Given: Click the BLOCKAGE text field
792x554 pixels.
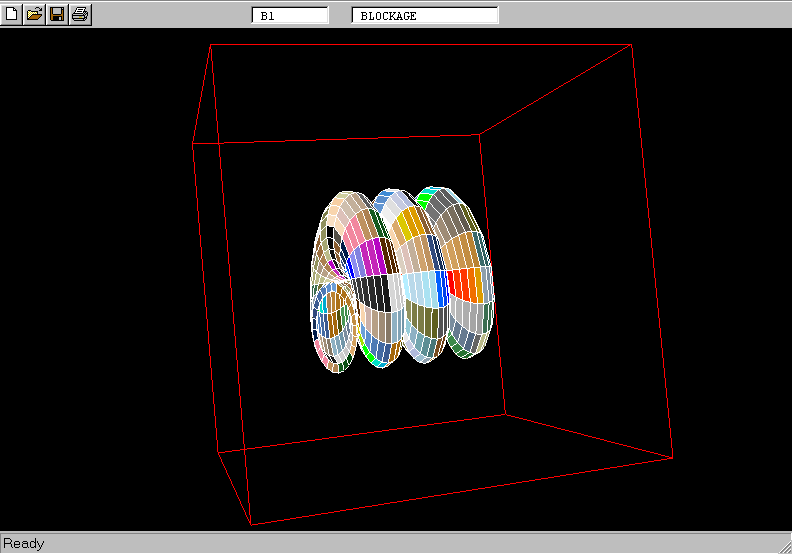Looking at the screenshot, I should tap(424, 16).
